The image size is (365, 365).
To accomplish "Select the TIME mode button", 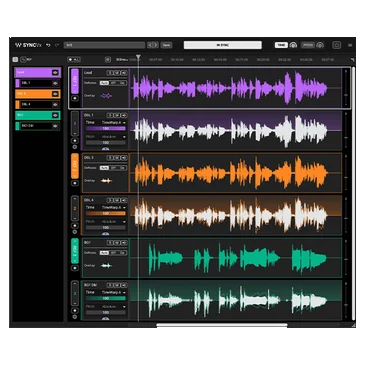I will (281, 45).
